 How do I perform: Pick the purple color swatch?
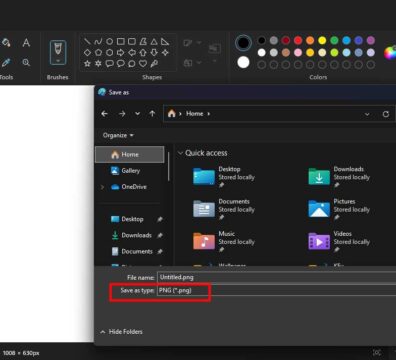pyautogui.click(x=371, y=40)
